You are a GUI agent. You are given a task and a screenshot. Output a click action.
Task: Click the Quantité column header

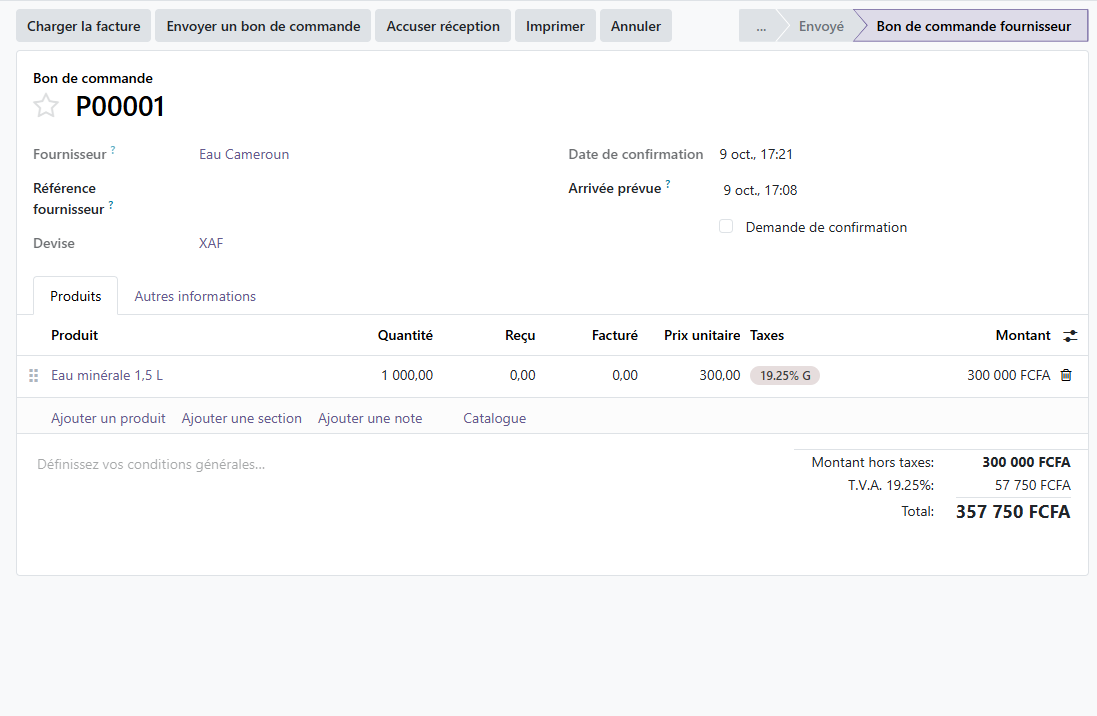[405, 335]
